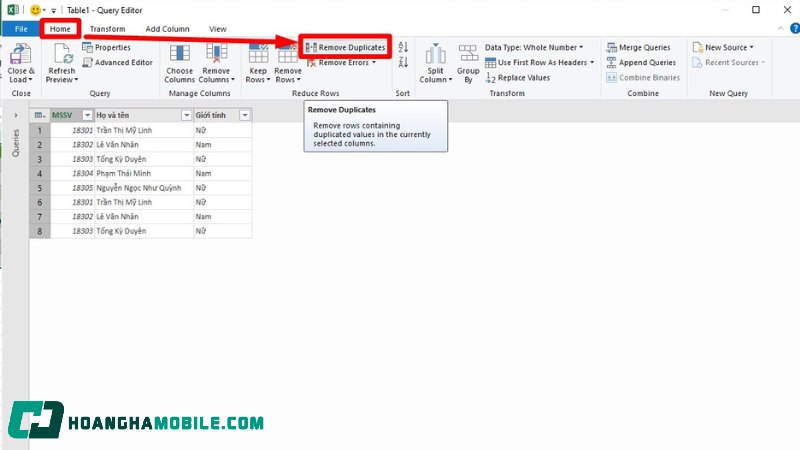The height and width of the screenshot is (450, 800).
Task: Click the Queries pane label
Action: click(x=16, y=143)
